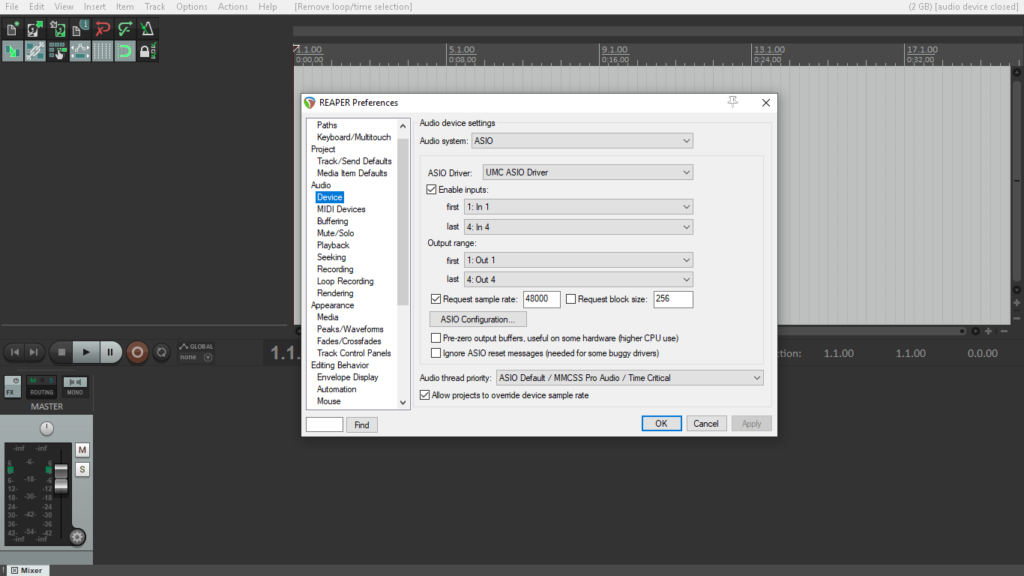This screenshot has width=1024, height=576.
Task: Open the ASIO Driver dropdown
Action: [x=587, y=172]
